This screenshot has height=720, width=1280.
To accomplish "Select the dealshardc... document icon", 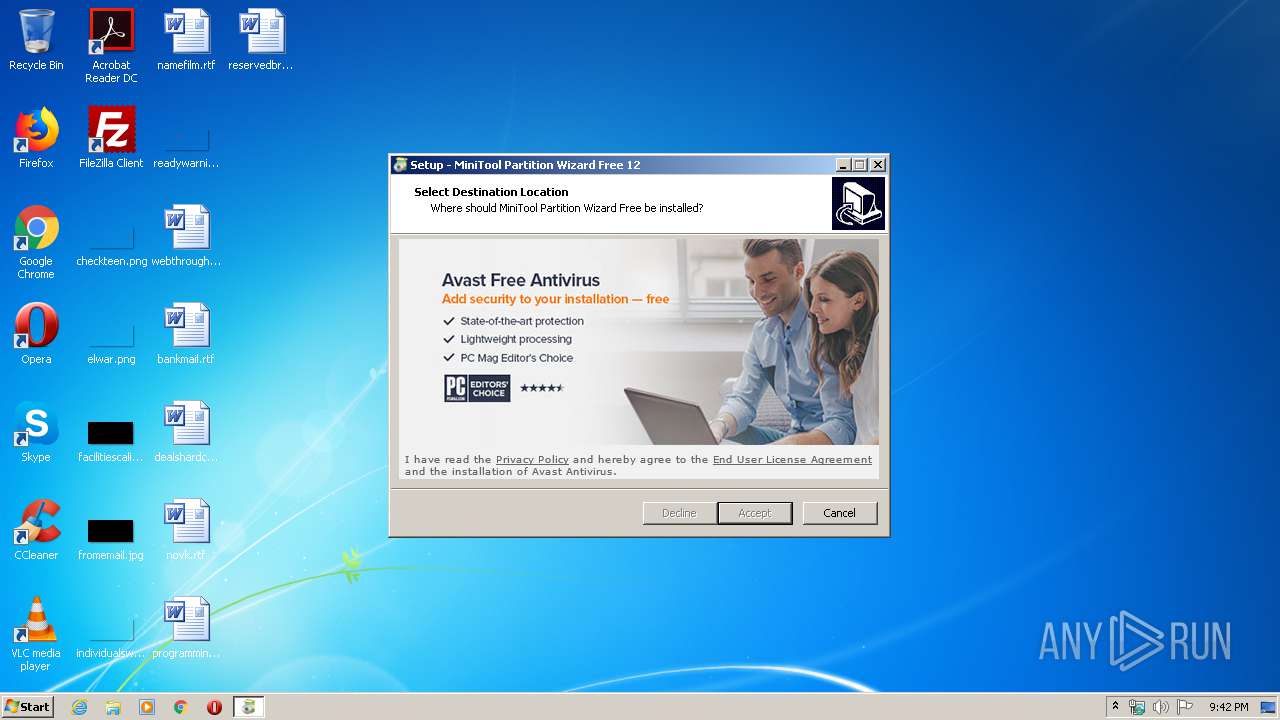I will [x=186, y=433].
